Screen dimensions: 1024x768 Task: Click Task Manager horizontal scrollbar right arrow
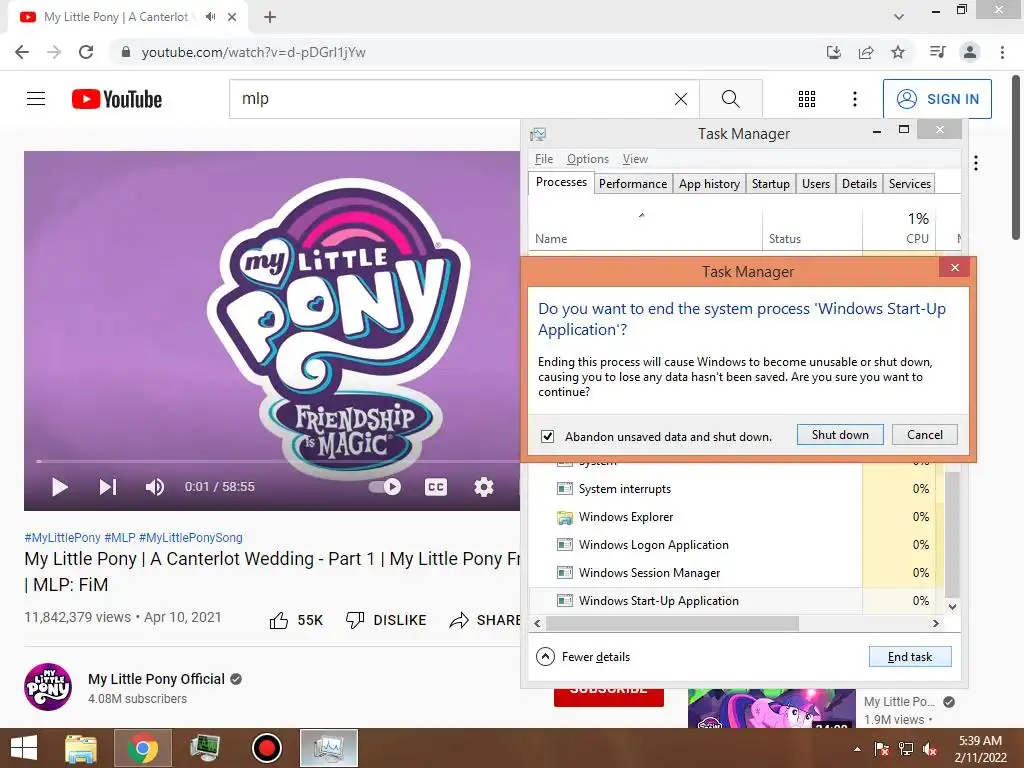936,624
